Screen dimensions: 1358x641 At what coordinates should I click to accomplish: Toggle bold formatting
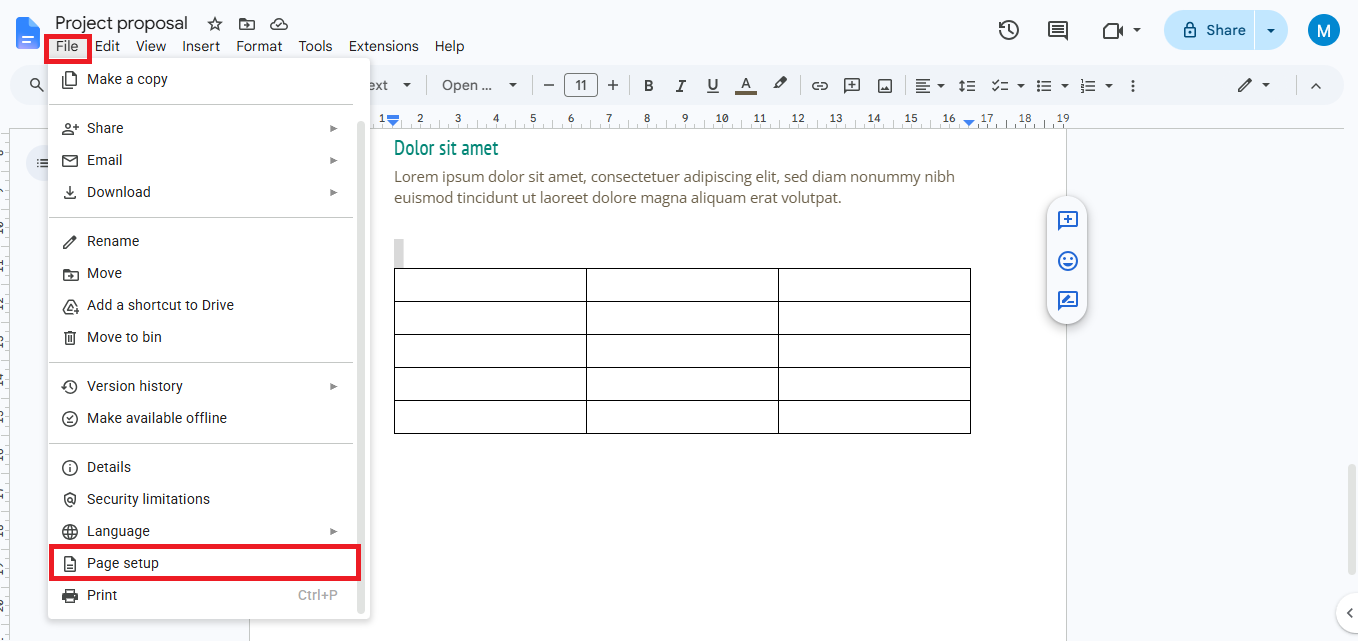[648, 86]
